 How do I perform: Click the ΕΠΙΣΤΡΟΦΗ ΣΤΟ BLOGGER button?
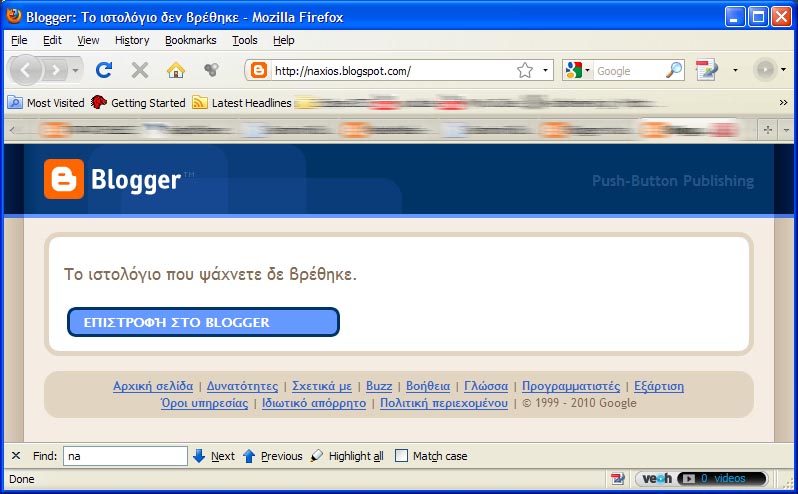click(x=203, y=322)
